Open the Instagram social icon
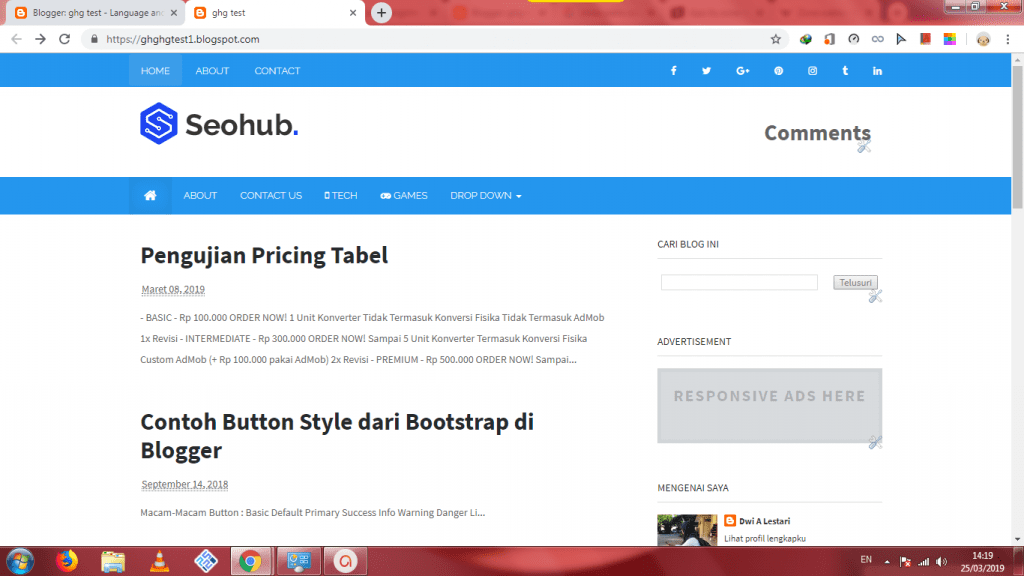This screenshot has height=576, width=1024. pos(812,71)
